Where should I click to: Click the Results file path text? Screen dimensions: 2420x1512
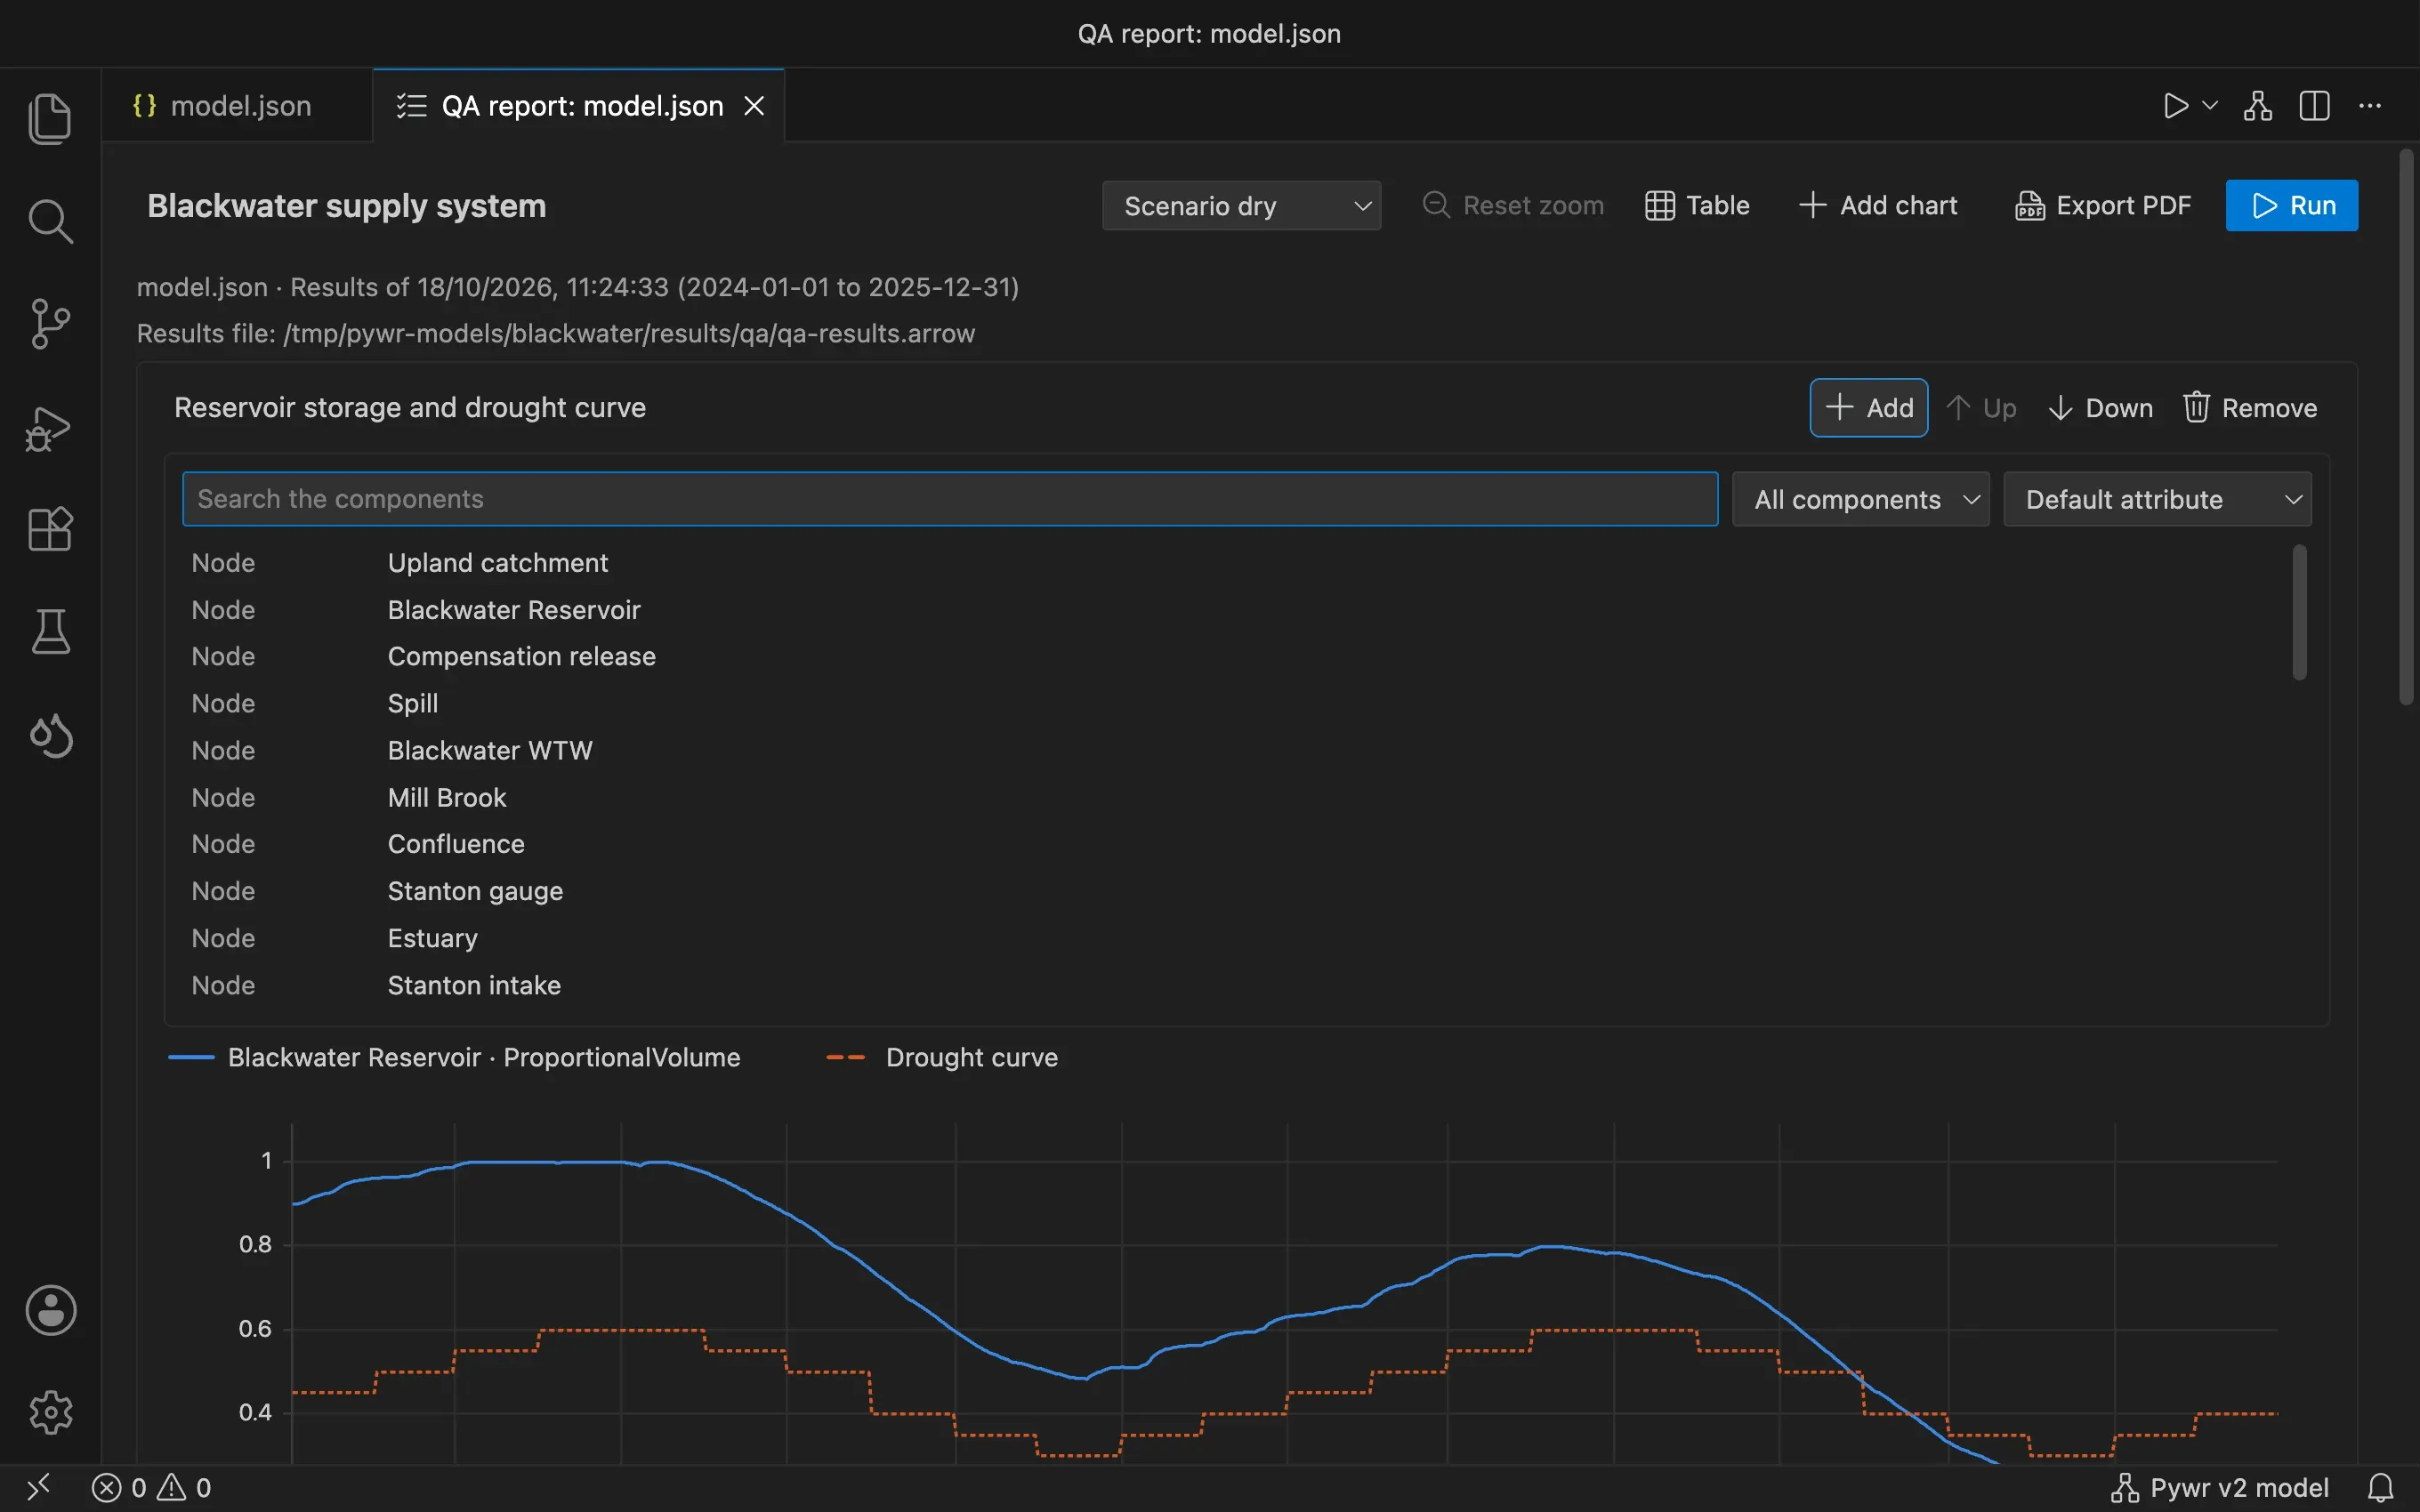556,333
